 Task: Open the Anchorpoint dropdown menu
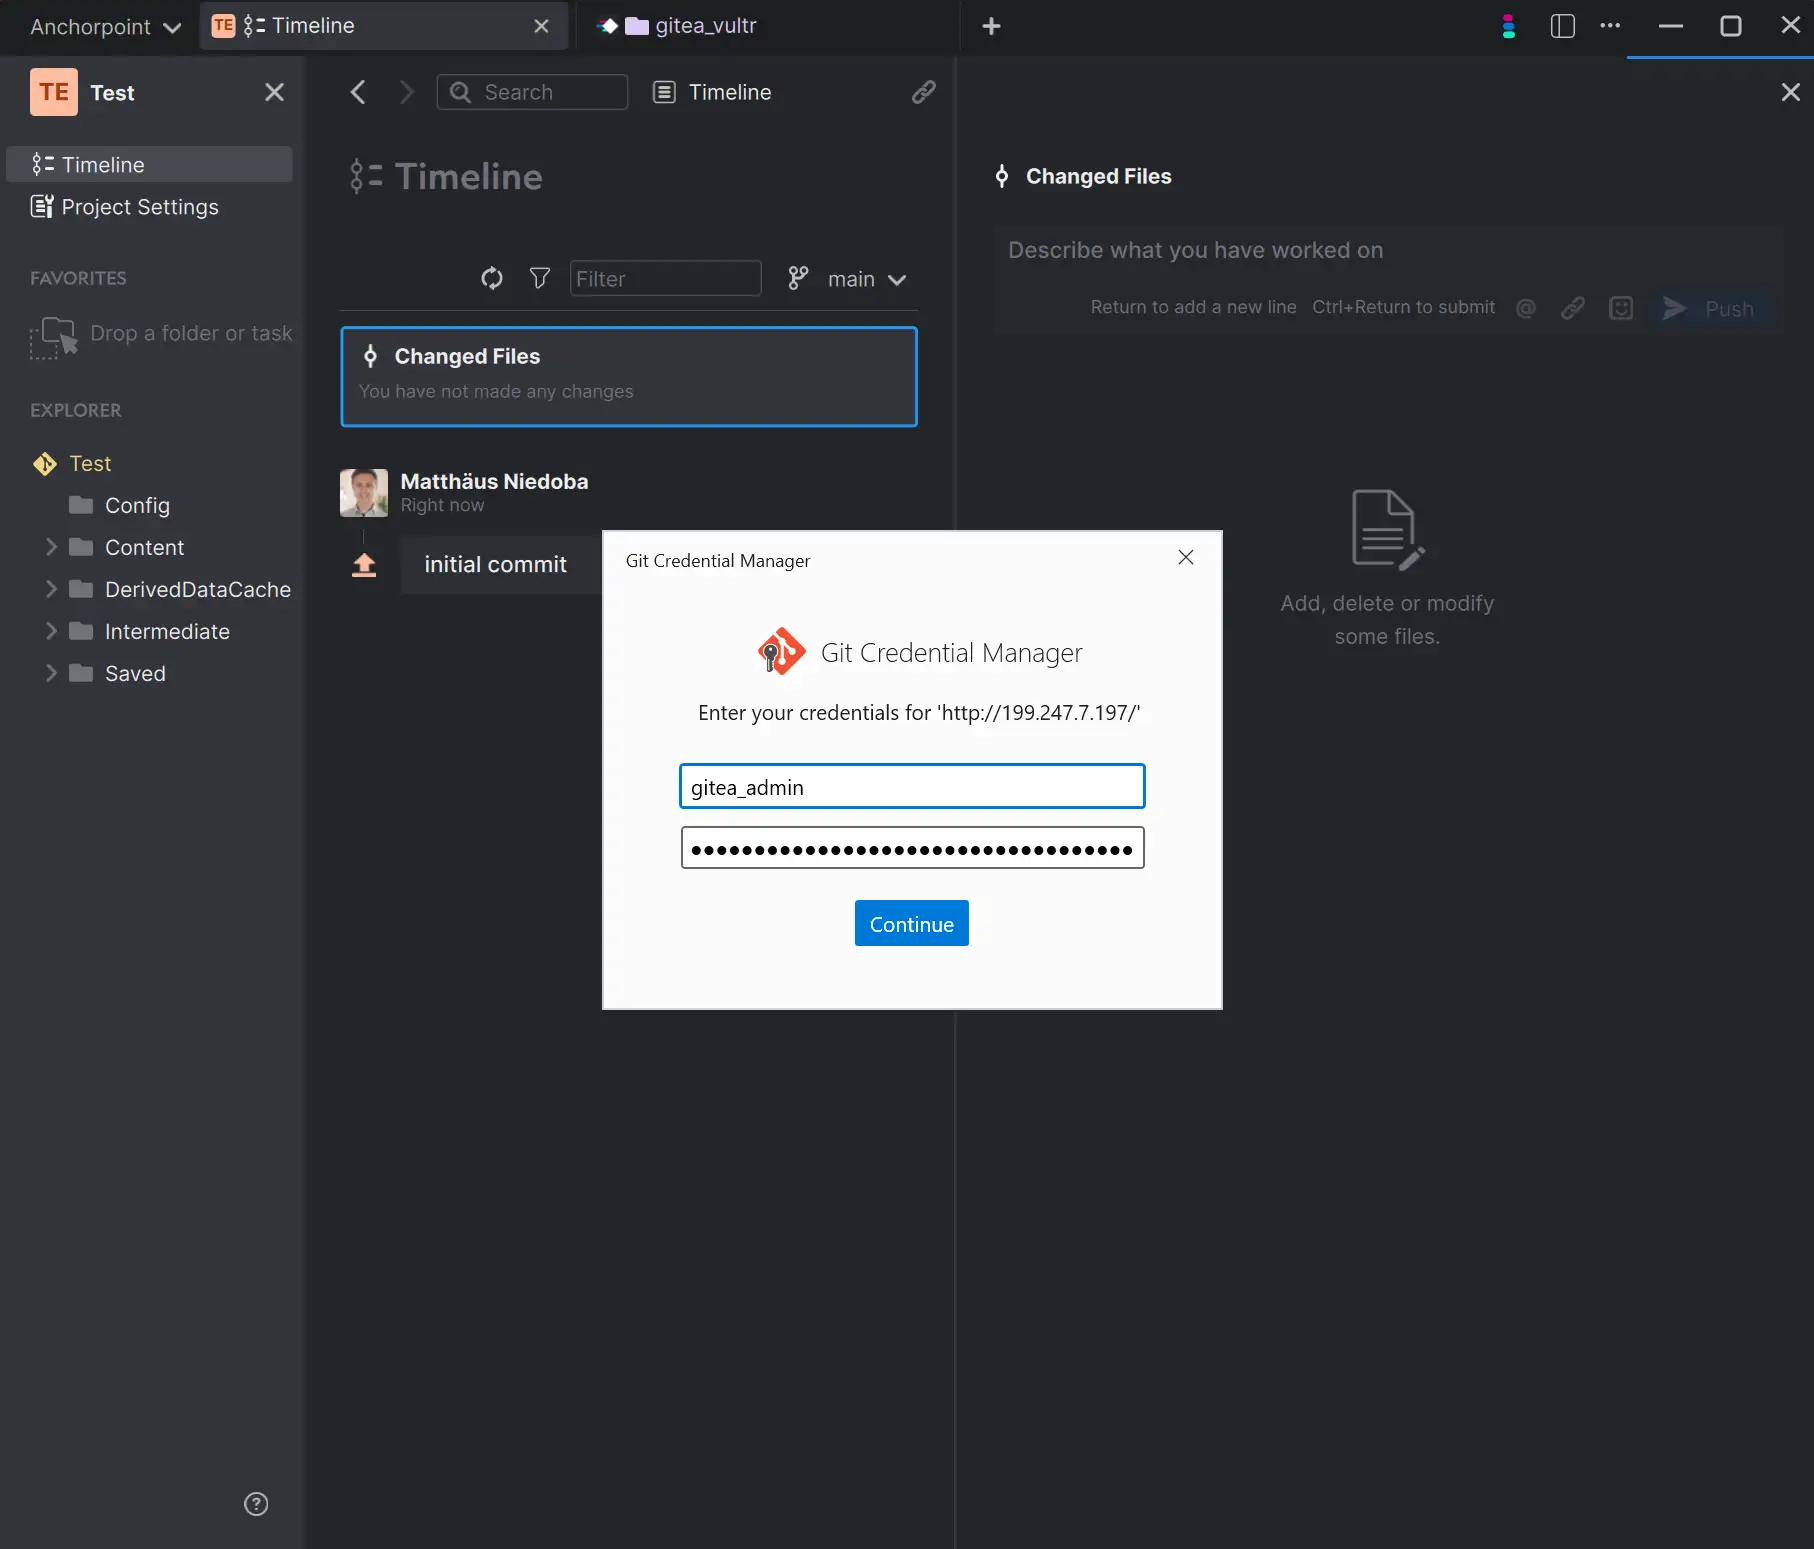(105, 27)
